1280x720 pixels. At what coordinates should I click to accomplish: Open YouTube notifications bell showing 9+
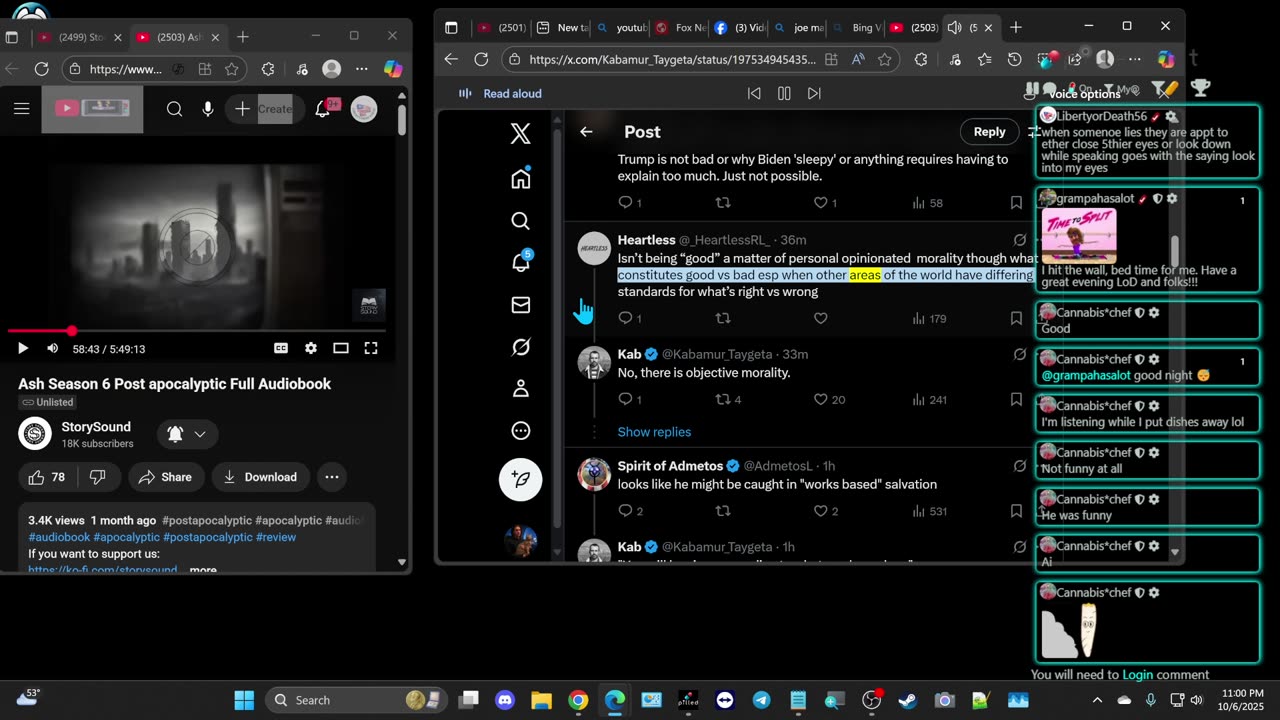323,109
